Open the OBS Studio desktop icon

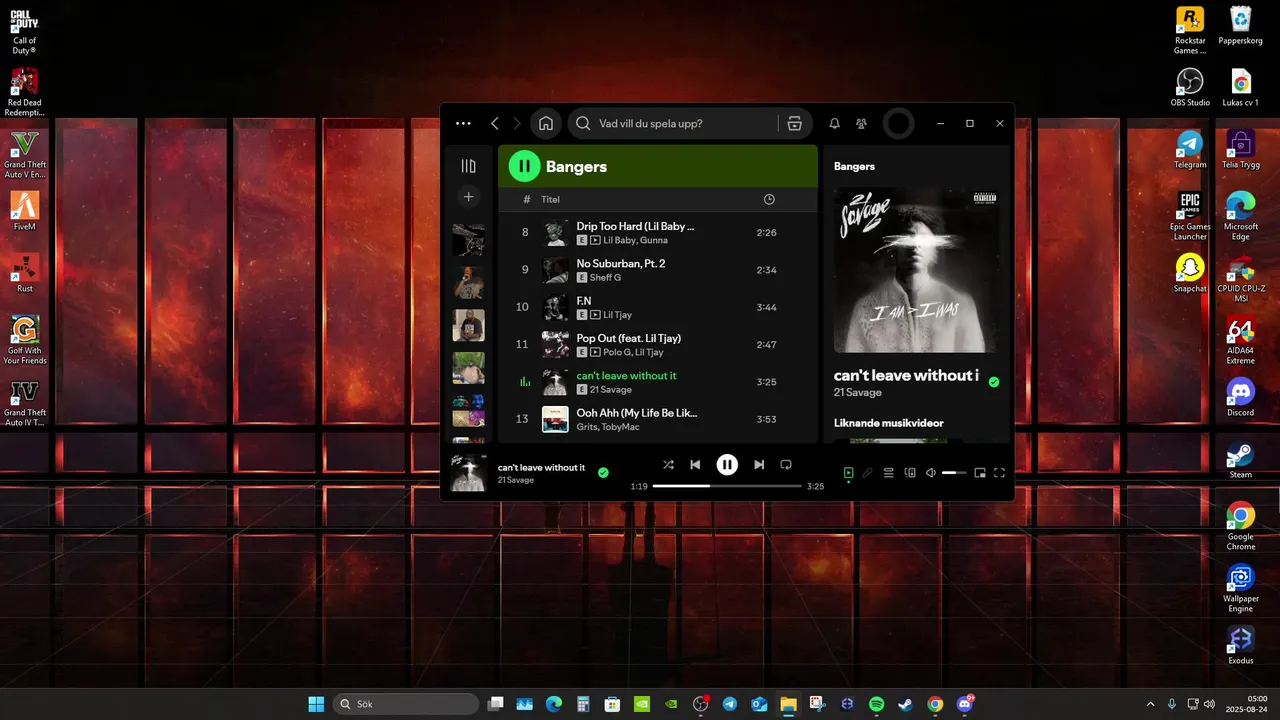click(x=1190, y=87)
